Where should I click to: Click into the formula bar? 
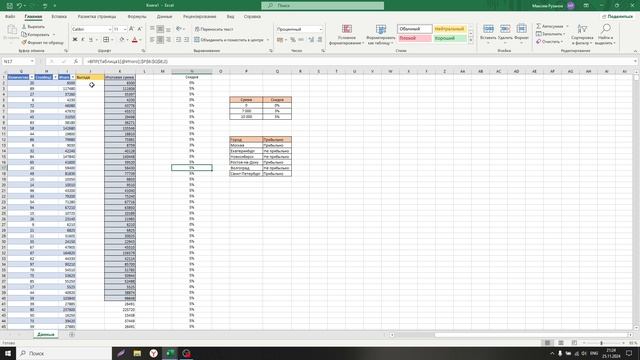359,61
